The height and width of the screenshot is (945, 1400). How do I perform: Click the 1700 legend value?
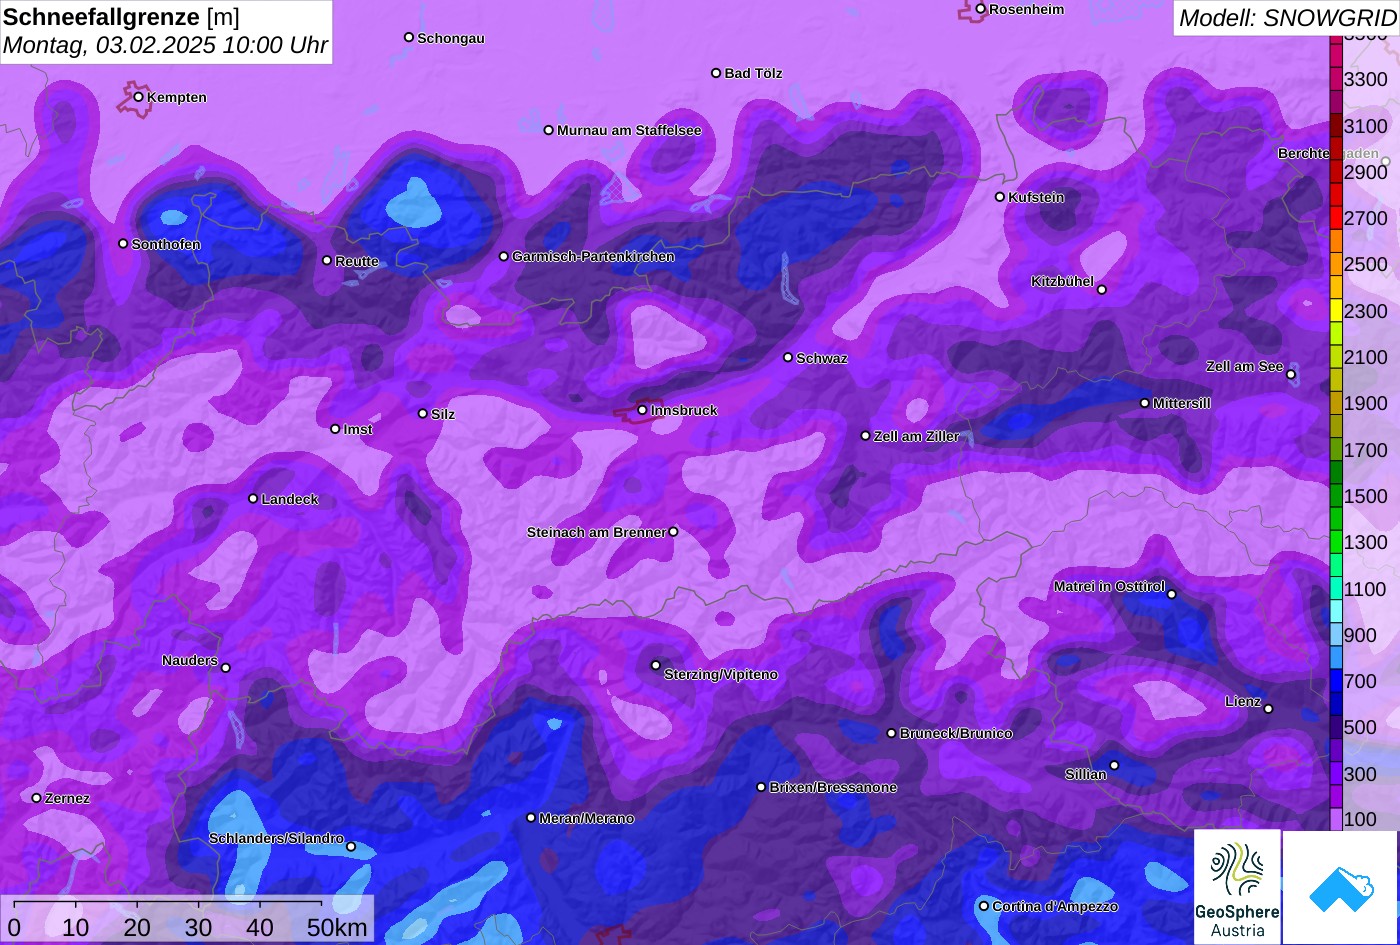1366,450
